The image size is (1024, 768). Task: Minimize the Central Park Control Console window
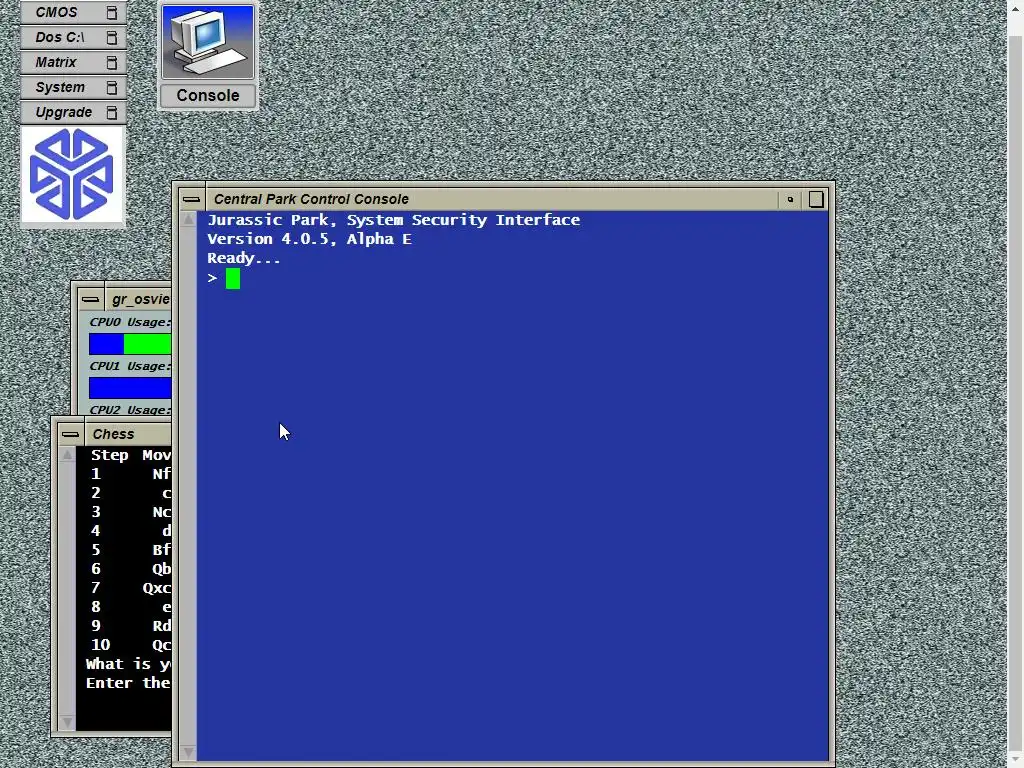point(790,199)
